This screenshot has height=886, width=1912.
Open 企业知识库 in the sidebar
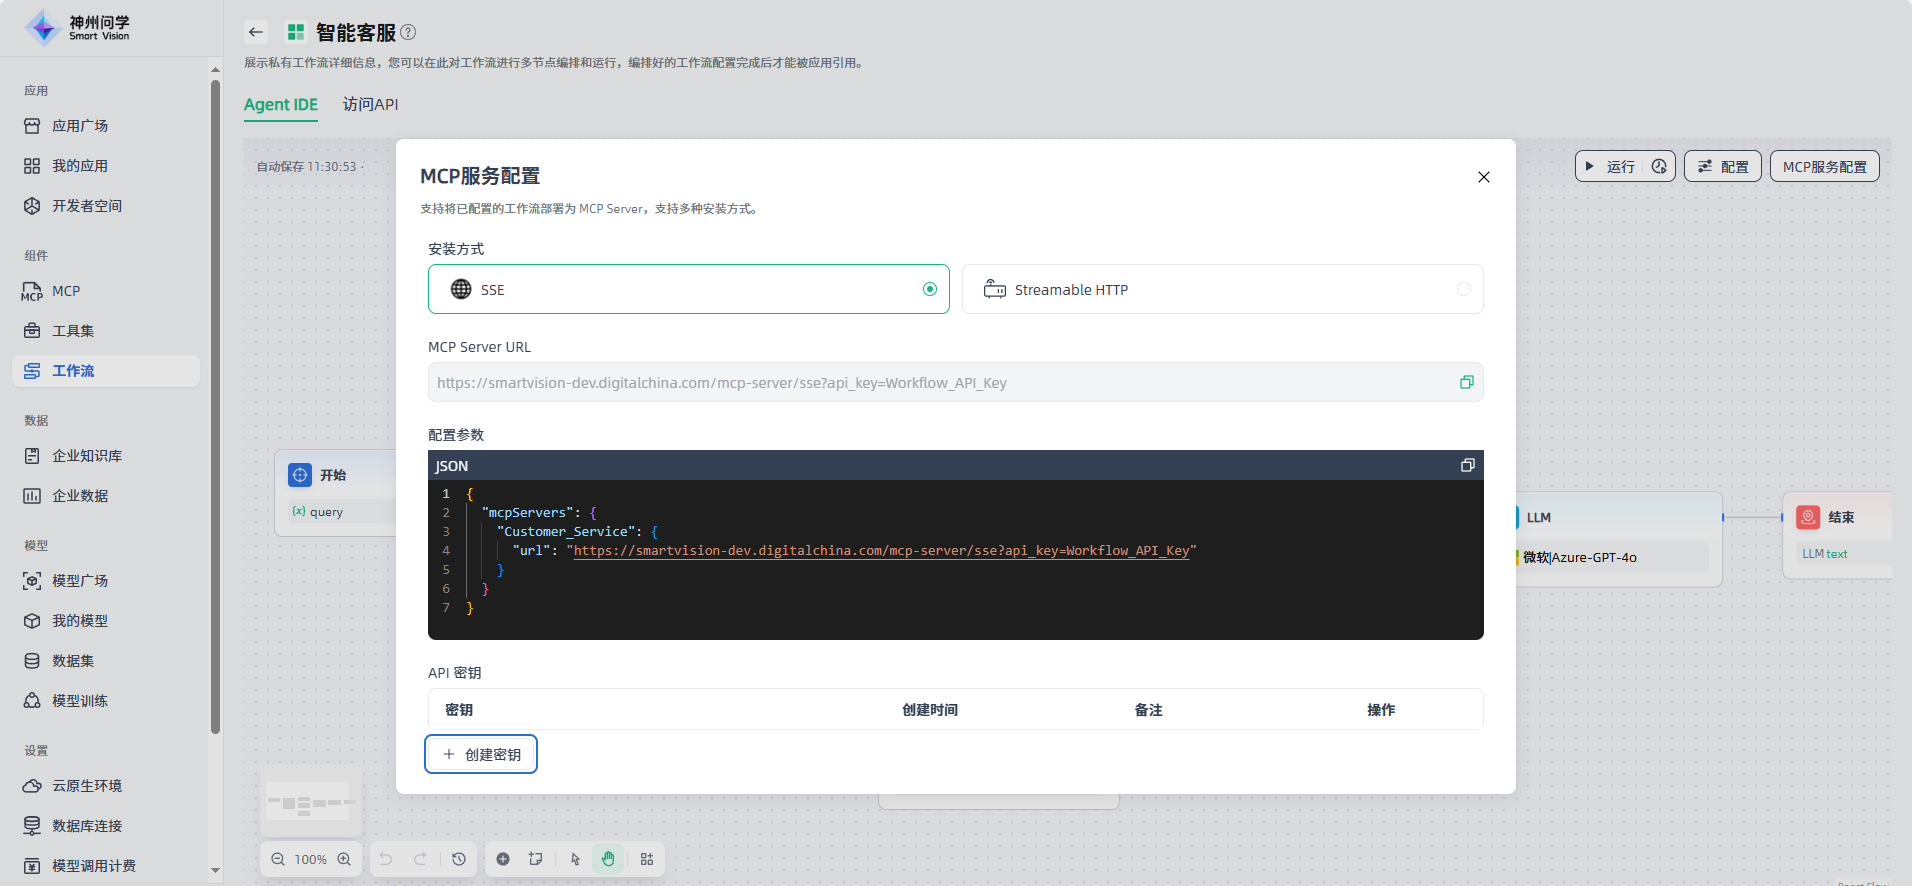87,456
